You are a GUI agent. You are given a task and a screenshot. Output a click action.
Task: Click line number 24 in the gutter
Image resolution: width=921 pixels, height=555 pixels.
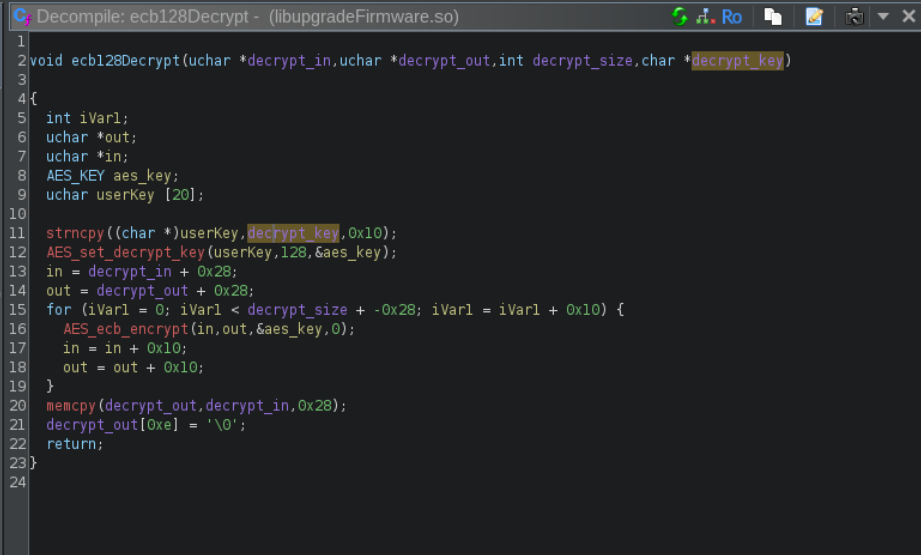(18, 482)
